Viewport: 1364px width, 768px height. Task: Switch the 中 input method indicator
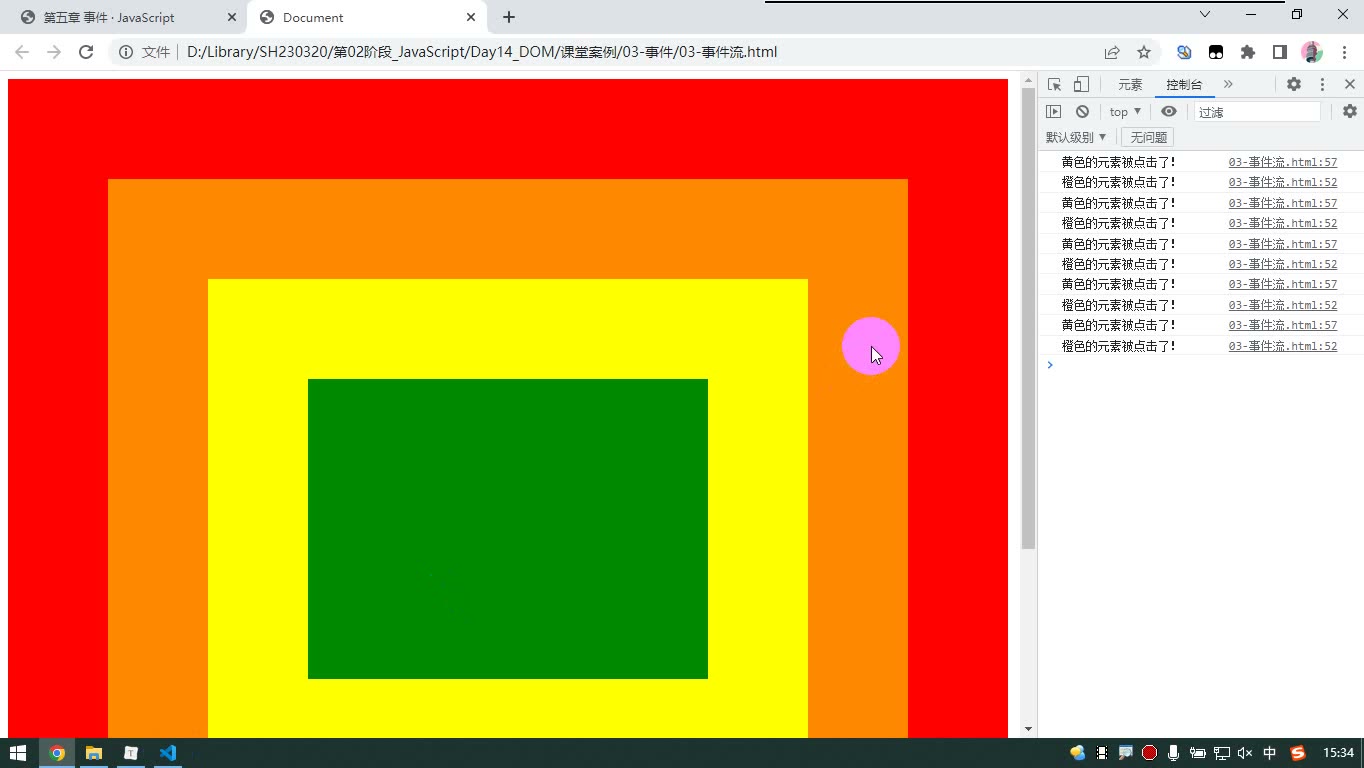[1270, 753]
